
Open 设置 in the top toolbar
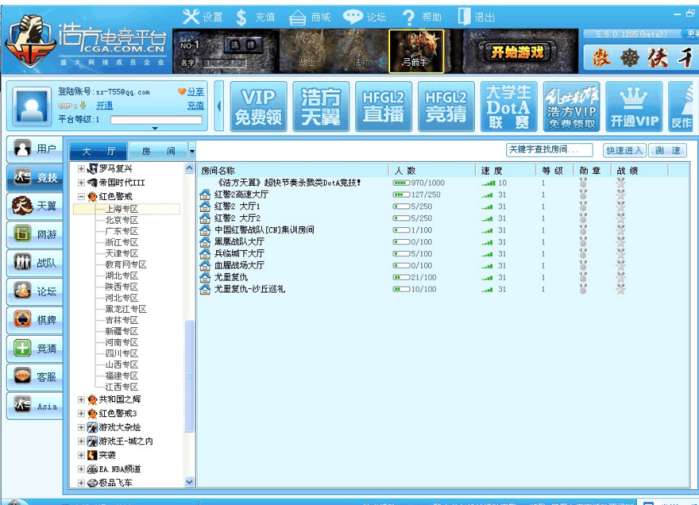pos(202,17)
